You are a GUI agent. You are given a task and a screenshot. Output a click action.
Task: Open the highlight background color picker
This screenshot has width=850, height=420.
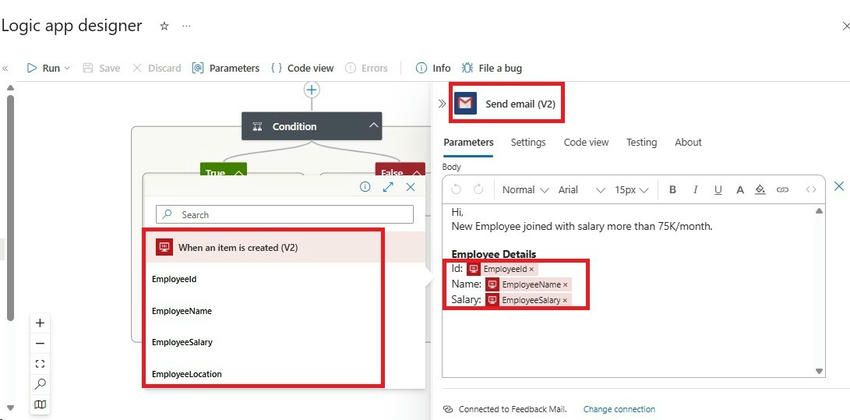[x=760, y=190]
